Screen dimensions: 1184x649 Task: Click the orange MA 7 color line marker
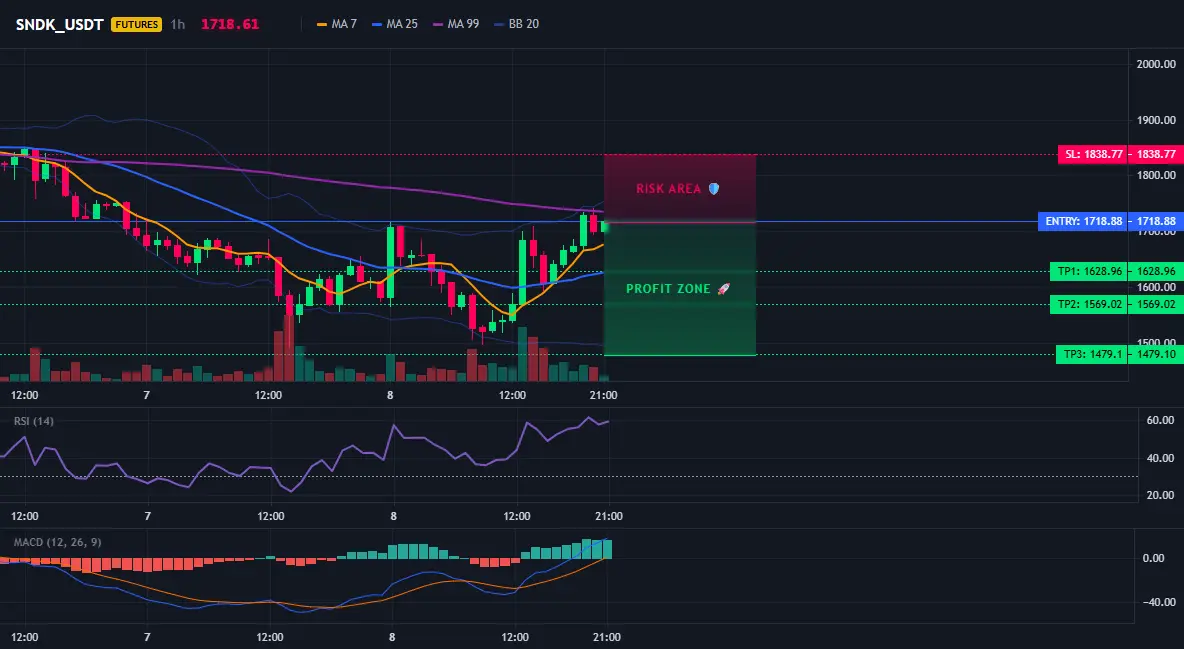tap(322, 24)
